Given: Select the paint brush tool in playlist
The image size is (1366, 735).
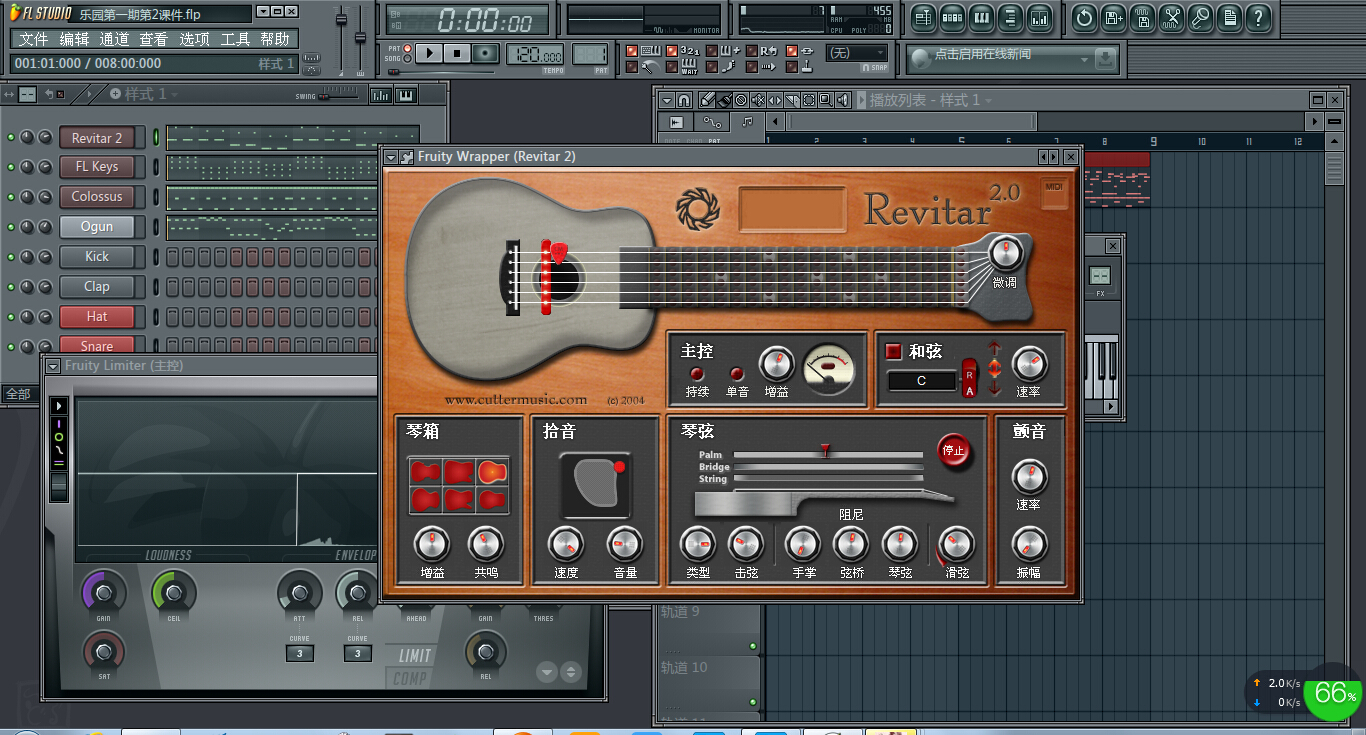Looking at the screenshot, I should (724, 100).
